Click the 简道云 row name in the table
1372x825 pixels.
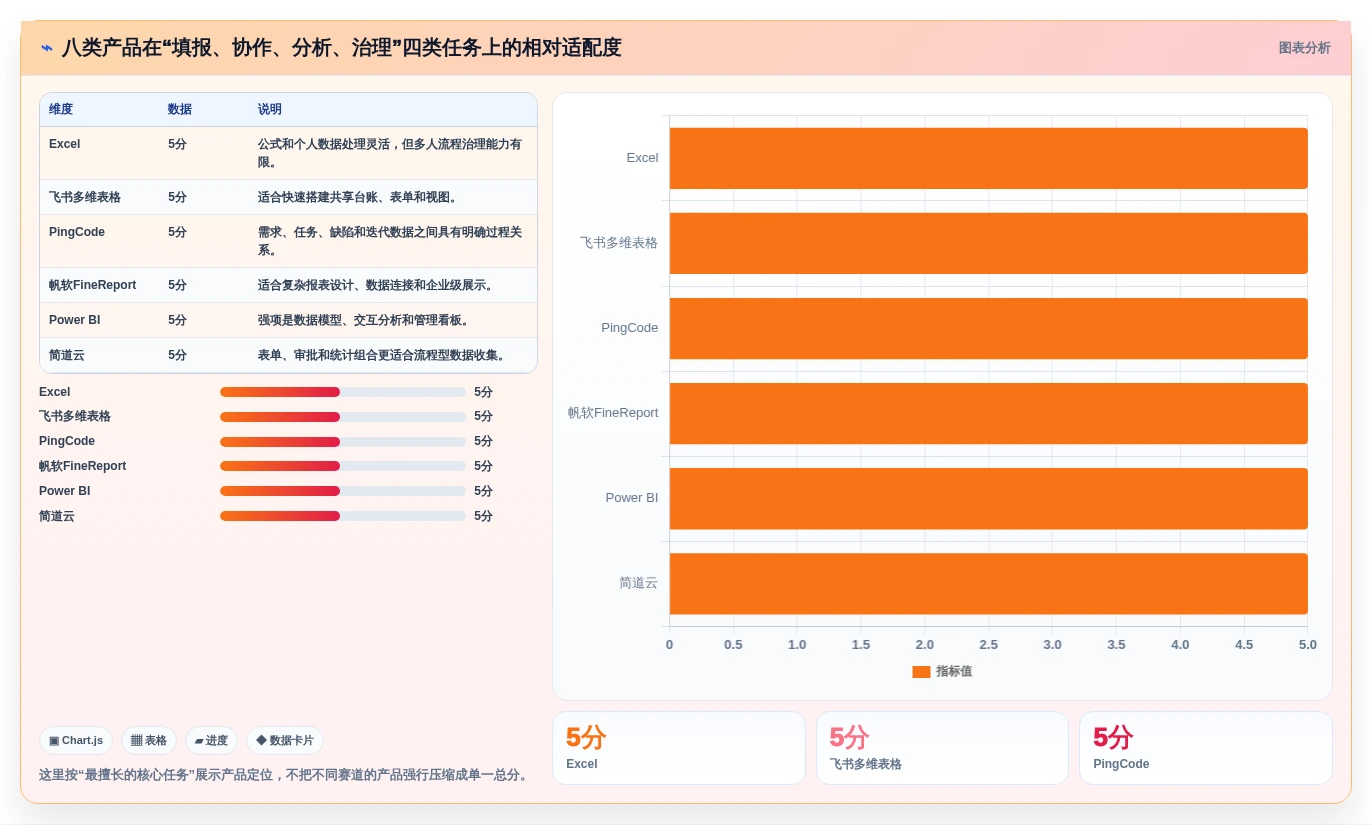pyautogui.click(x=67, y=355)
